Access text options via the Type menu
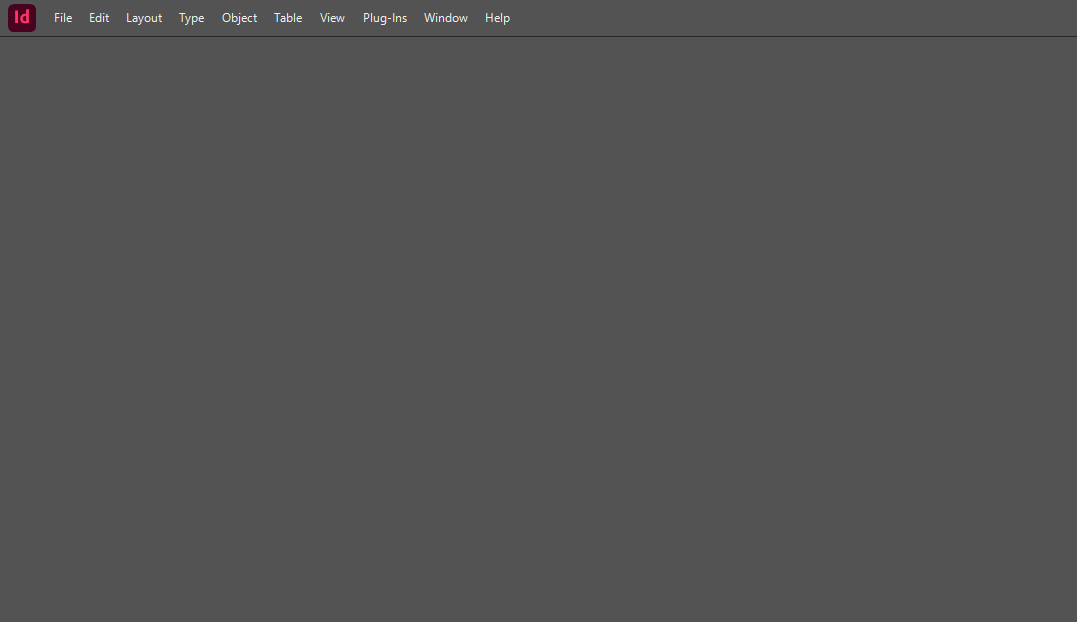 pos(191,17)
